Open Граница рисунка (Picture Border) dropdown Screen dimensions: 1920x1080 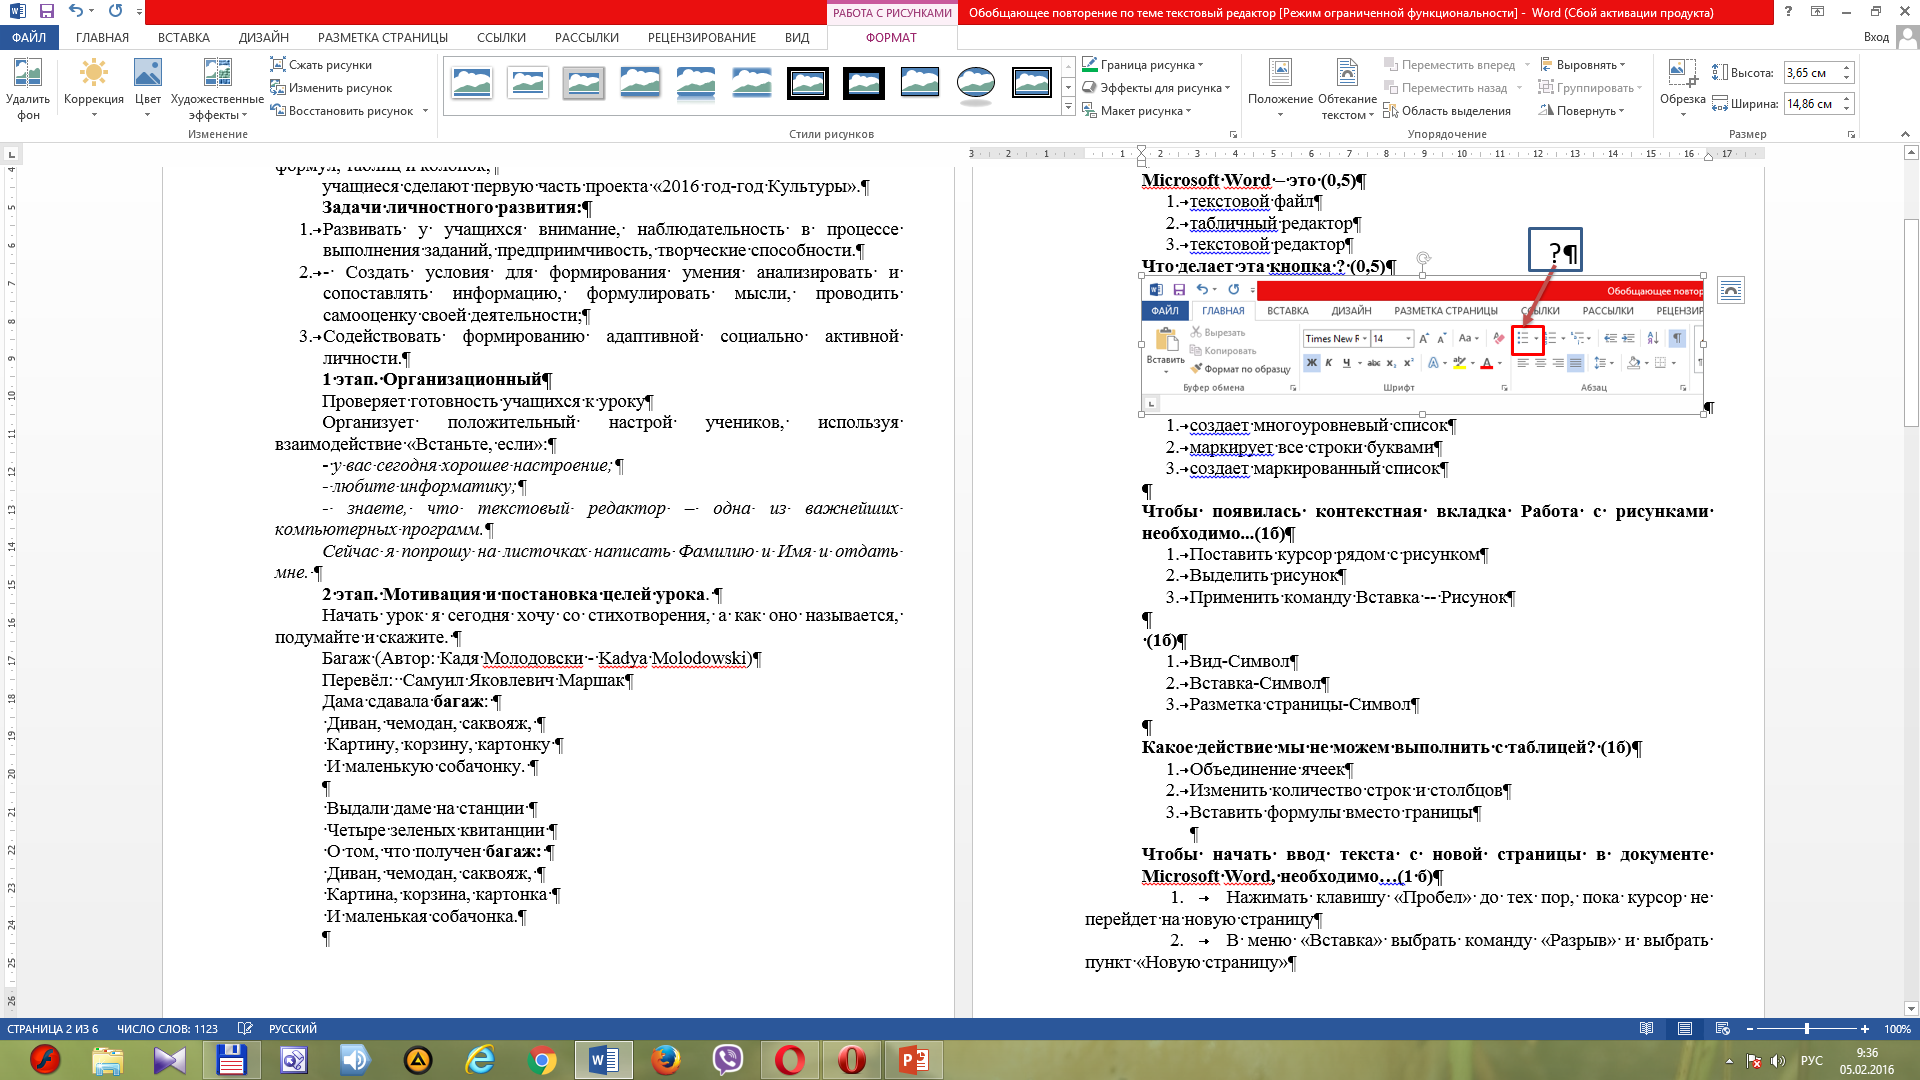(1143, 65)
